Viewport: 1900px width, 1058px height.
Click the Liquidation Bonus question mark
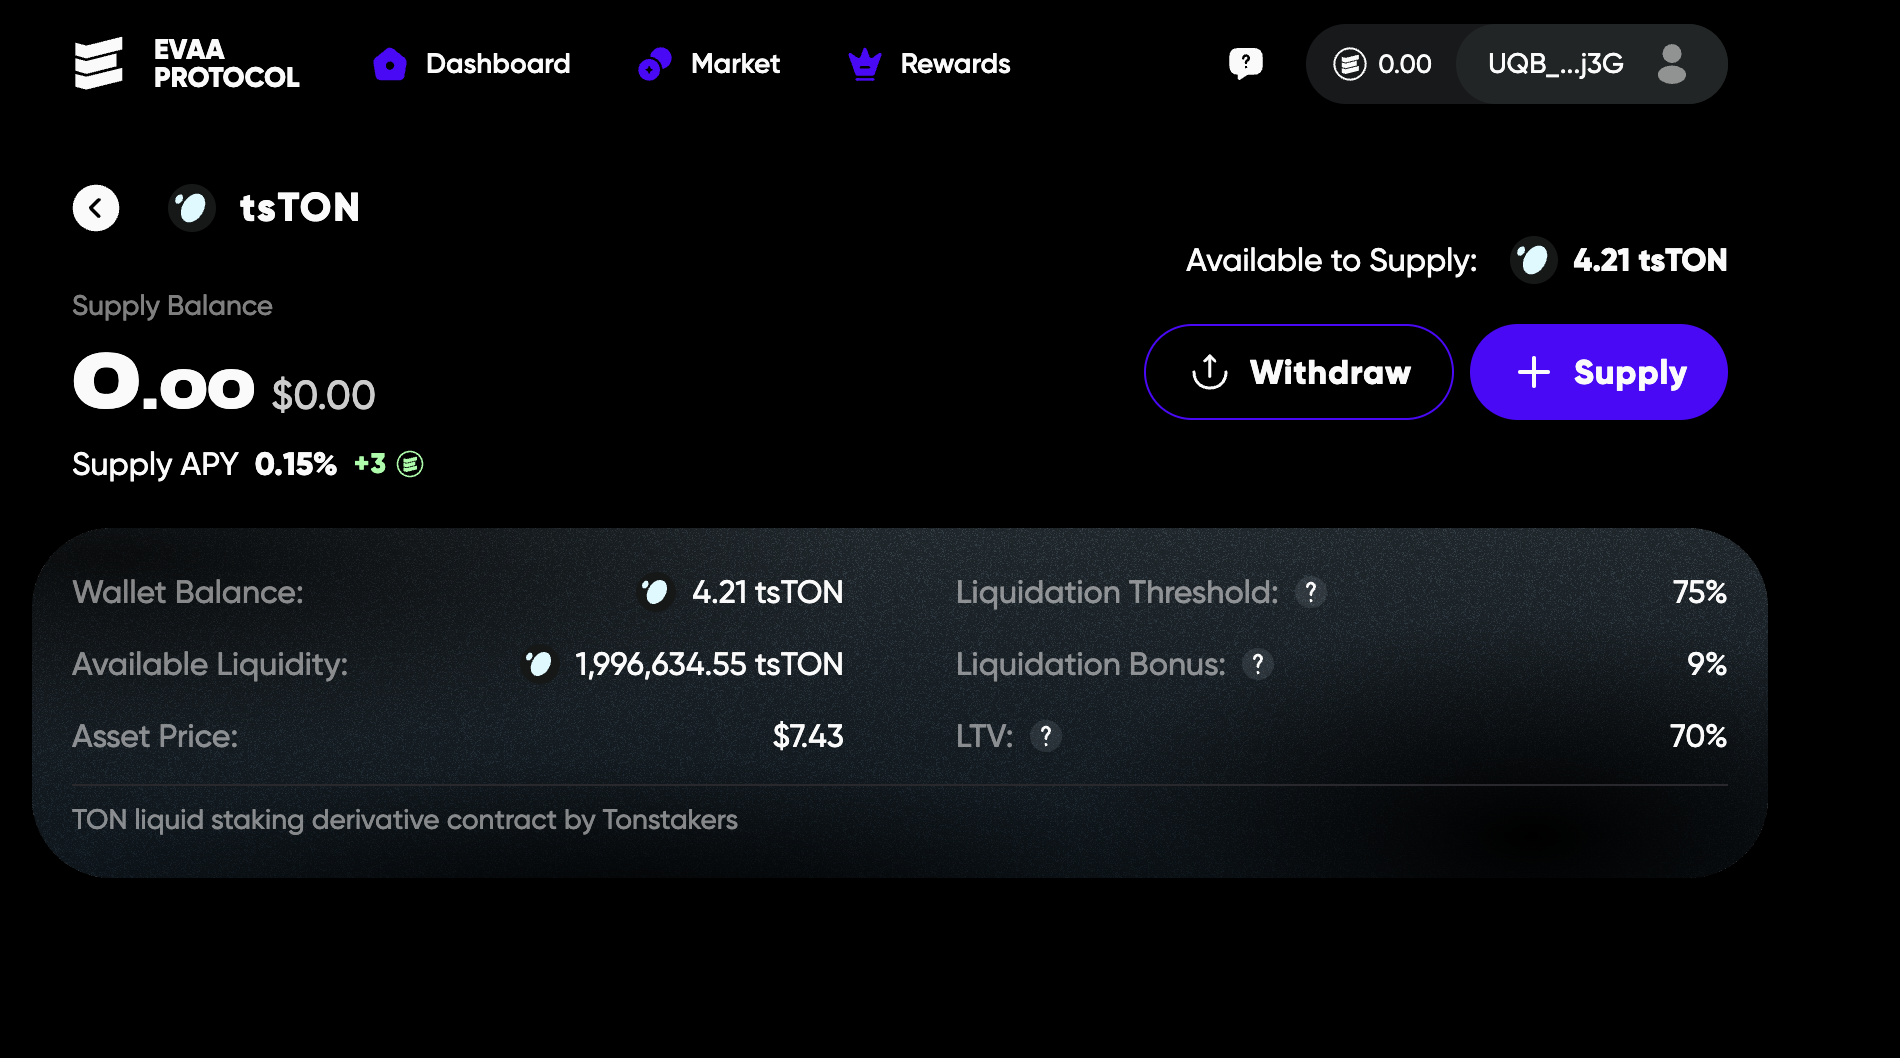pos(1257,664)
